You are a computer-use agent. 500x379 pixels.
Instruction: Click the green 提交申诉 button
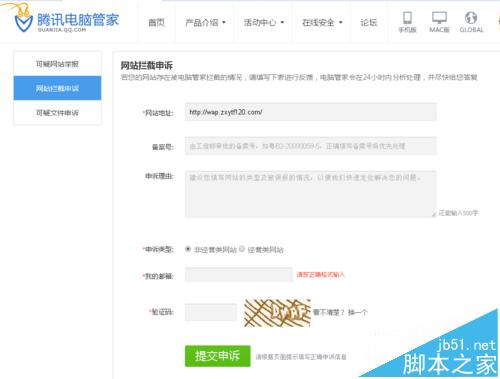coord(218,356)
